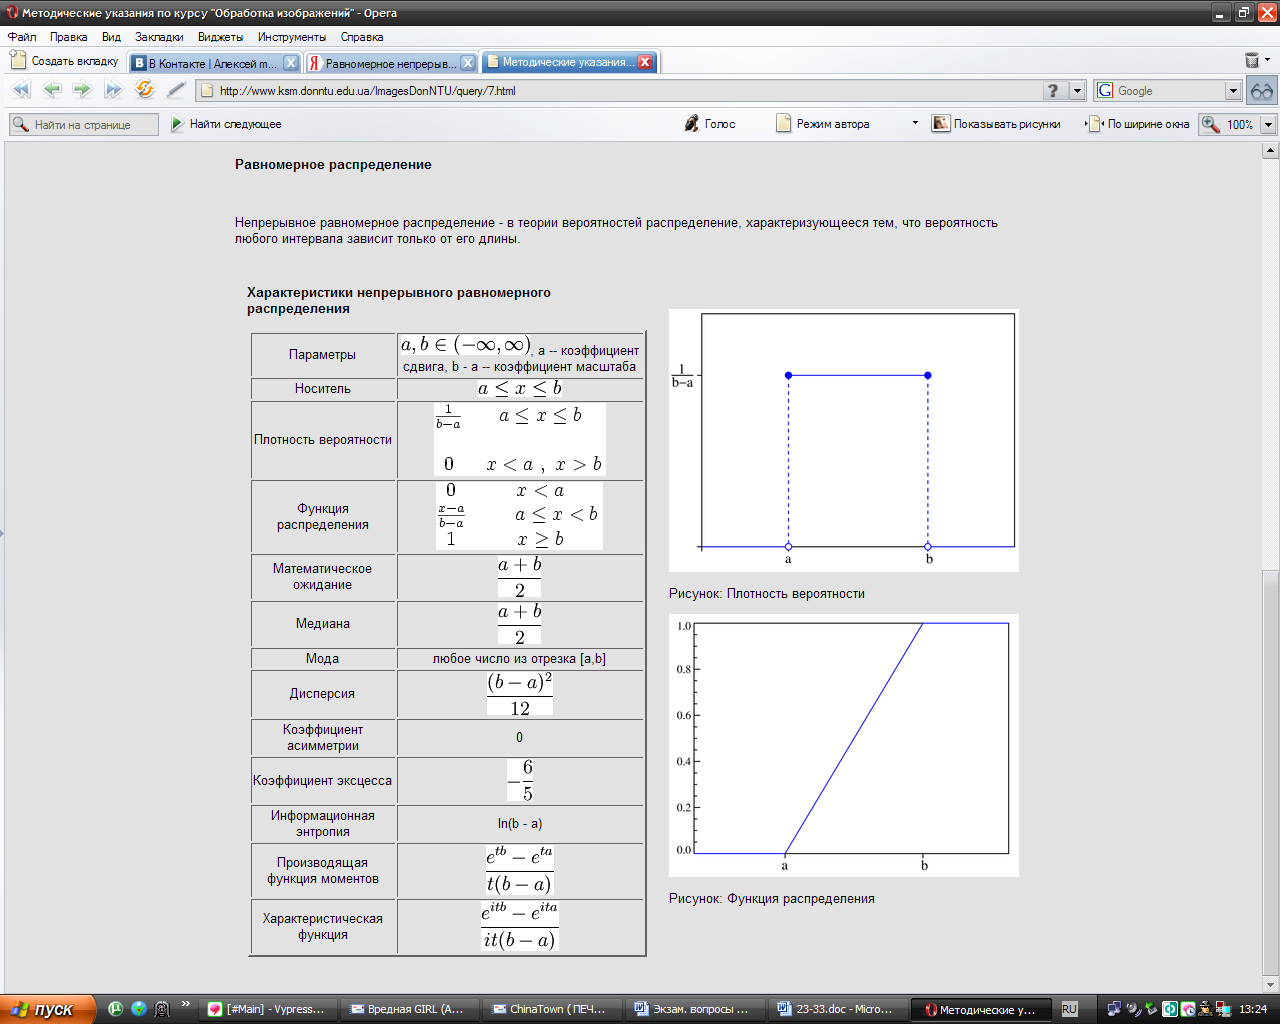Close the Равномерное непрерыв... tab
The height and width of the screenshot is (1024, 1280).
click(x=467, y=63)
